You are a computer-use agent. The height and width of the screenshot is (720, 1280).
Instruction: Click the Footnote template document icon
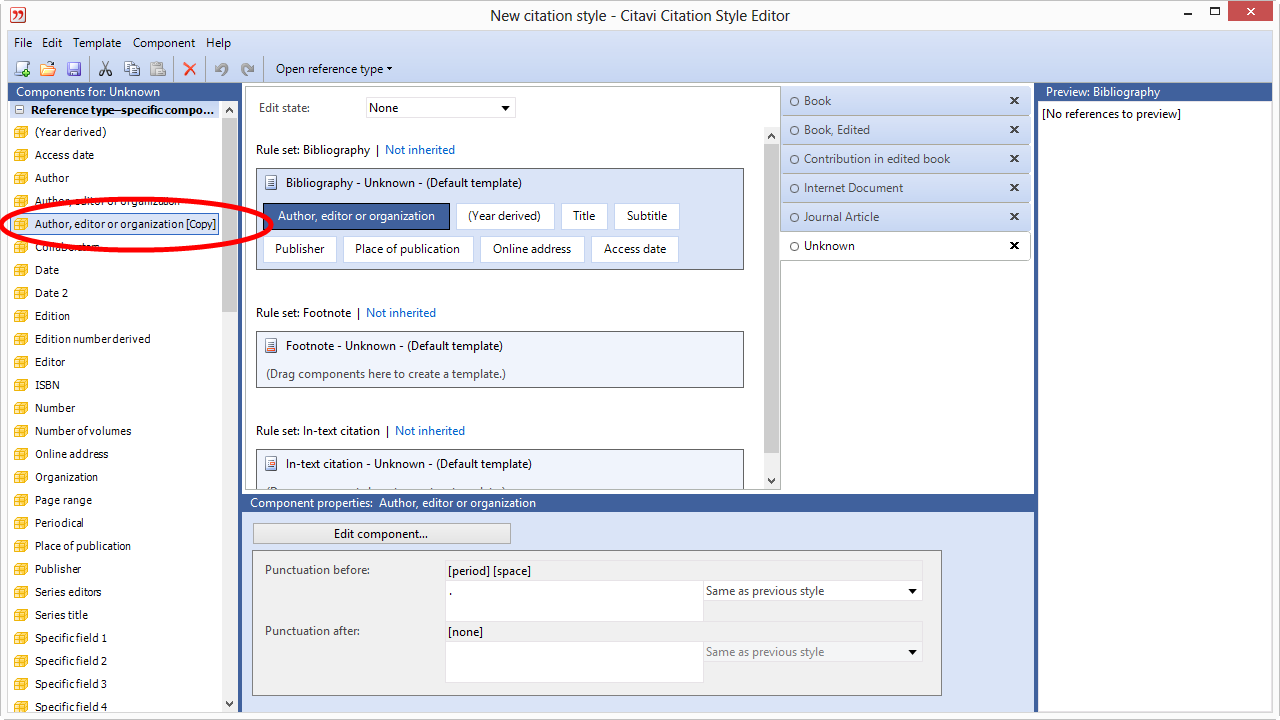tap(271, 346)
